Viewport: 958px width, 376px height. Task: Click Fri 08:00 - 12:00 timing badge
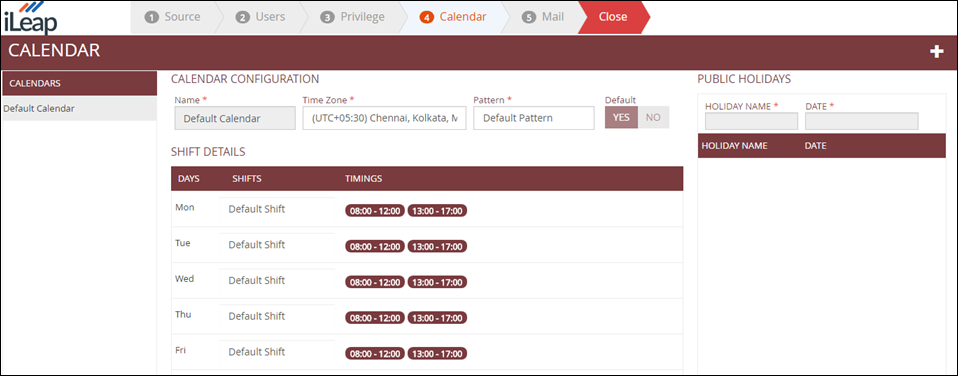375,354
